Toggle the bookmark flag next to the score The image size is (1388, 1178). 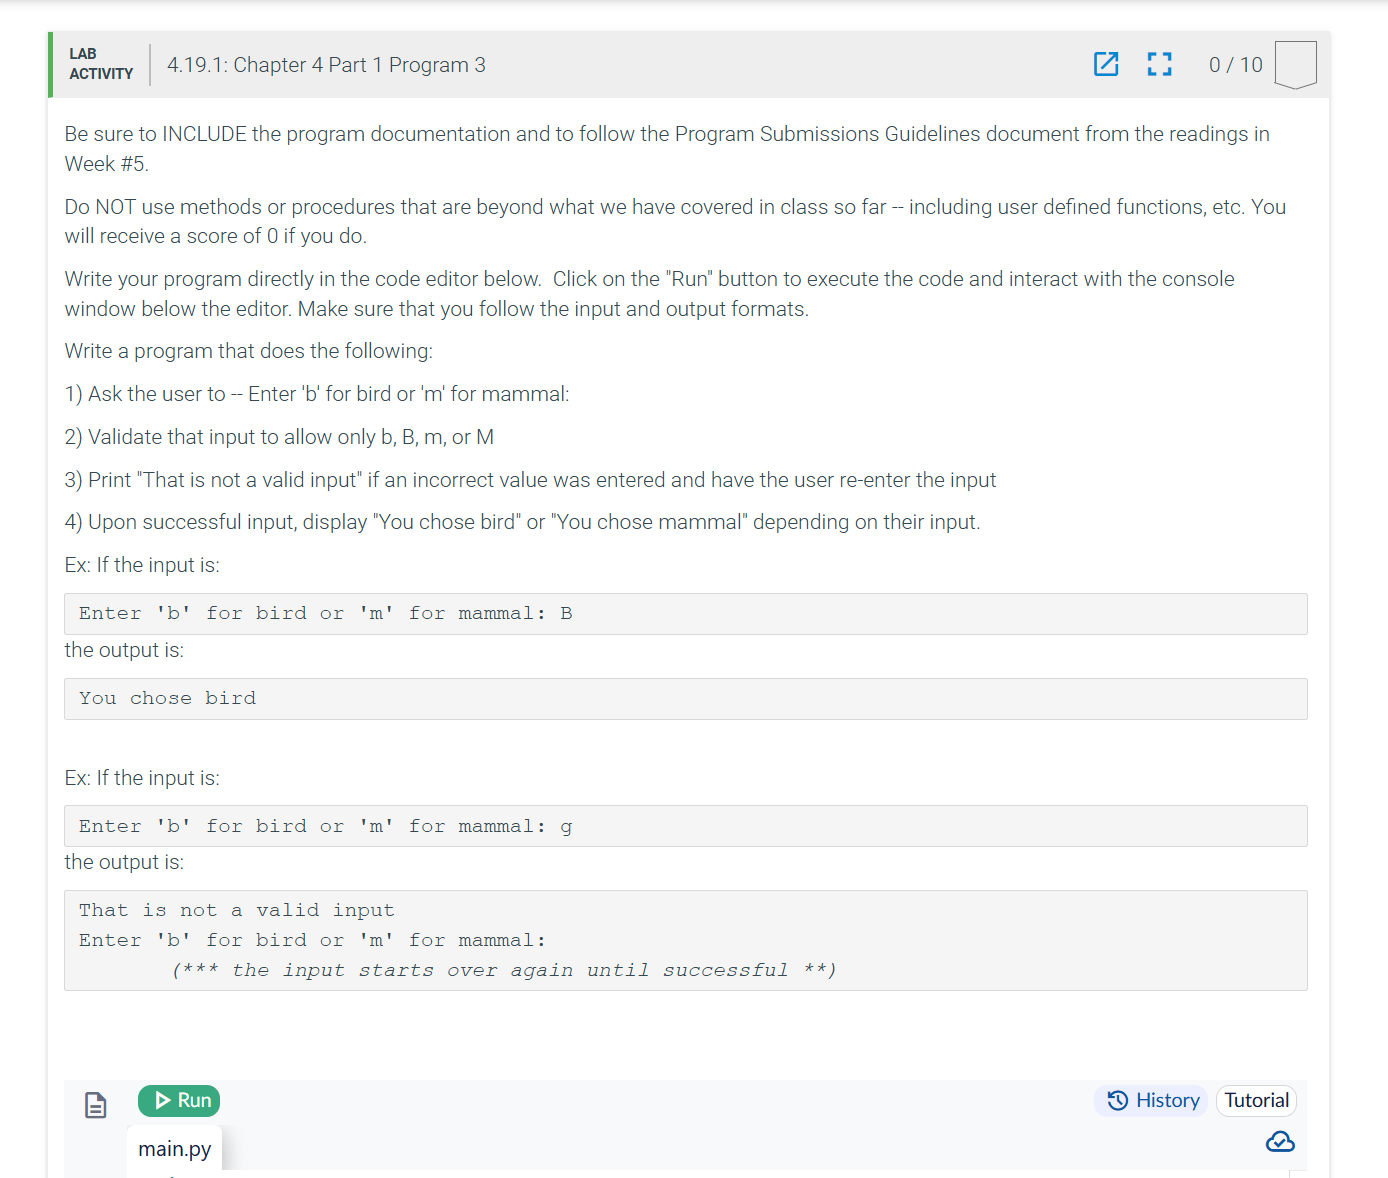pos(1295,63)
